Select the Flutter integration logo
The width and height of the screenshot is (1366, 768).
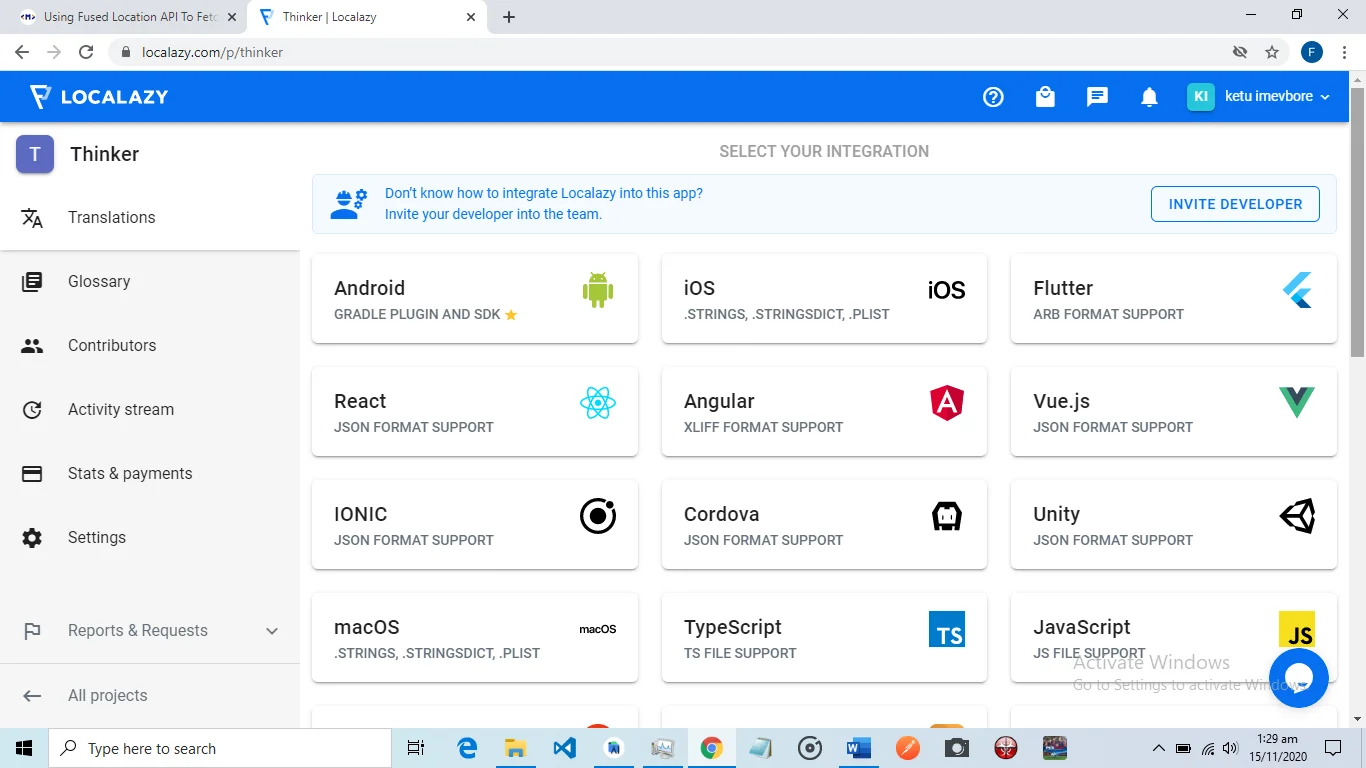point(1297,290)
